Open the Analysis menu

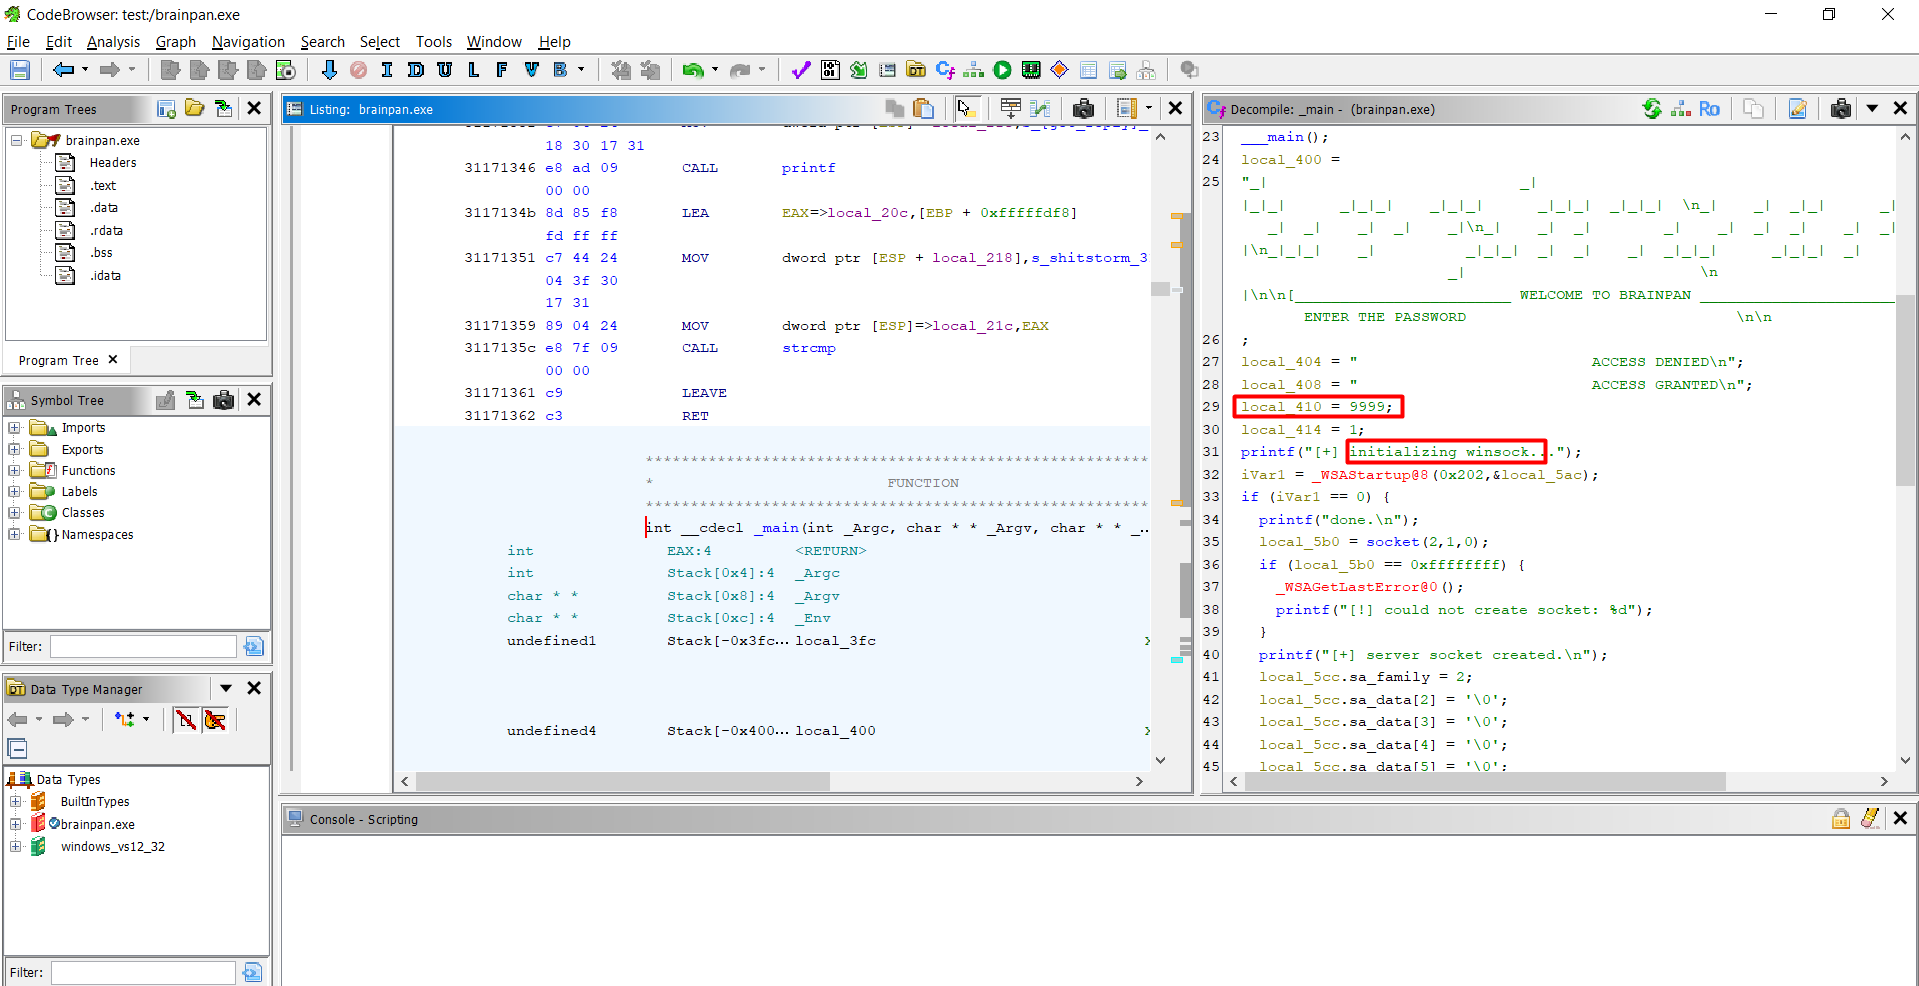113,42
